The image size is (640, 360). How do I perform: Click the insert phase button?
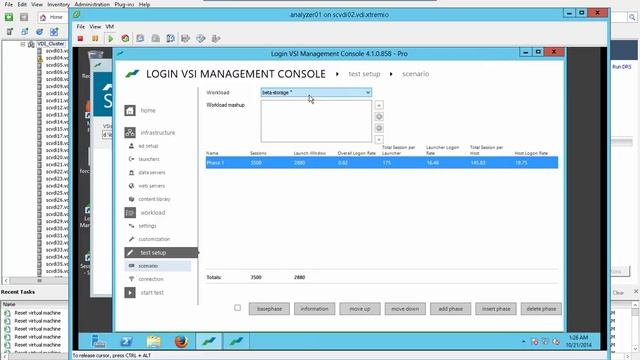[496, 309]
